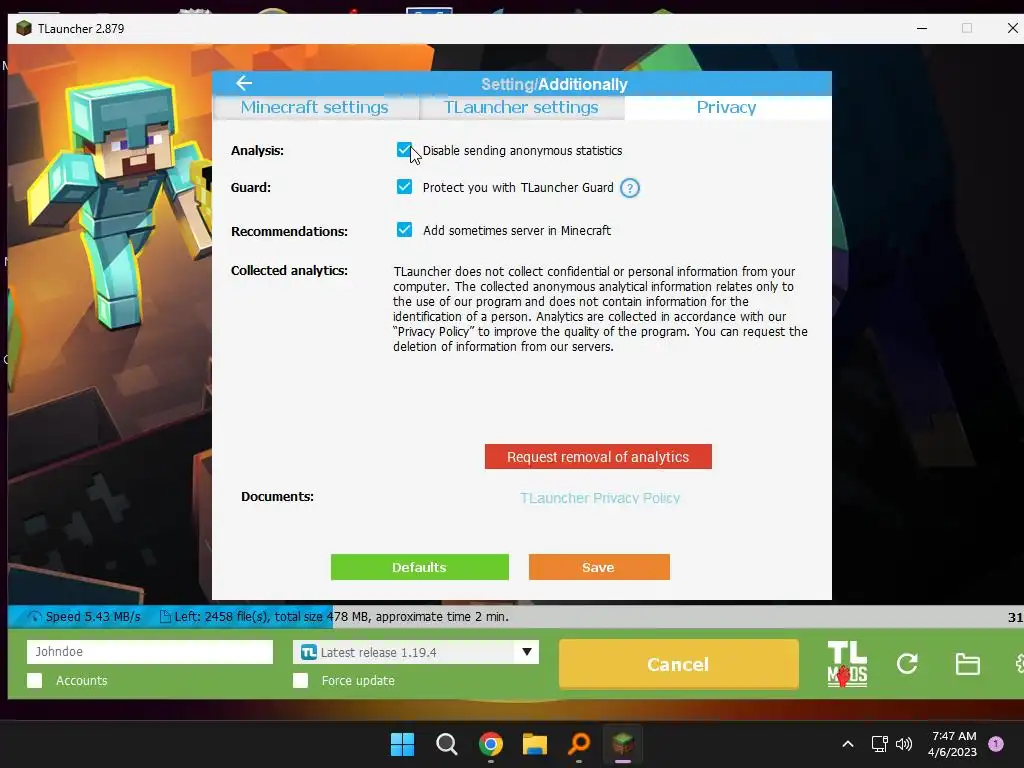Screen dimensions: 1024x768
Task: Open taskbar Search
Action: [447, 744]
